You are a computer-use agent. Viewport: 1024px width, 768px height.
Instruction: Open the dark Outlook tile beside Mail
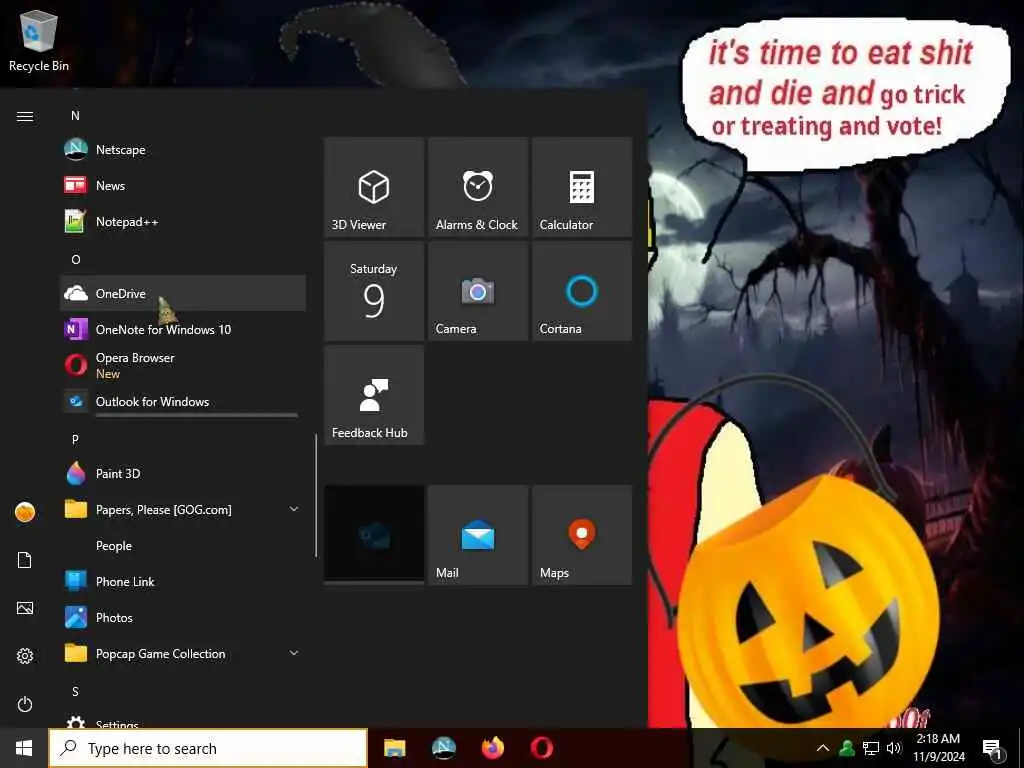[x=374, y=535]
